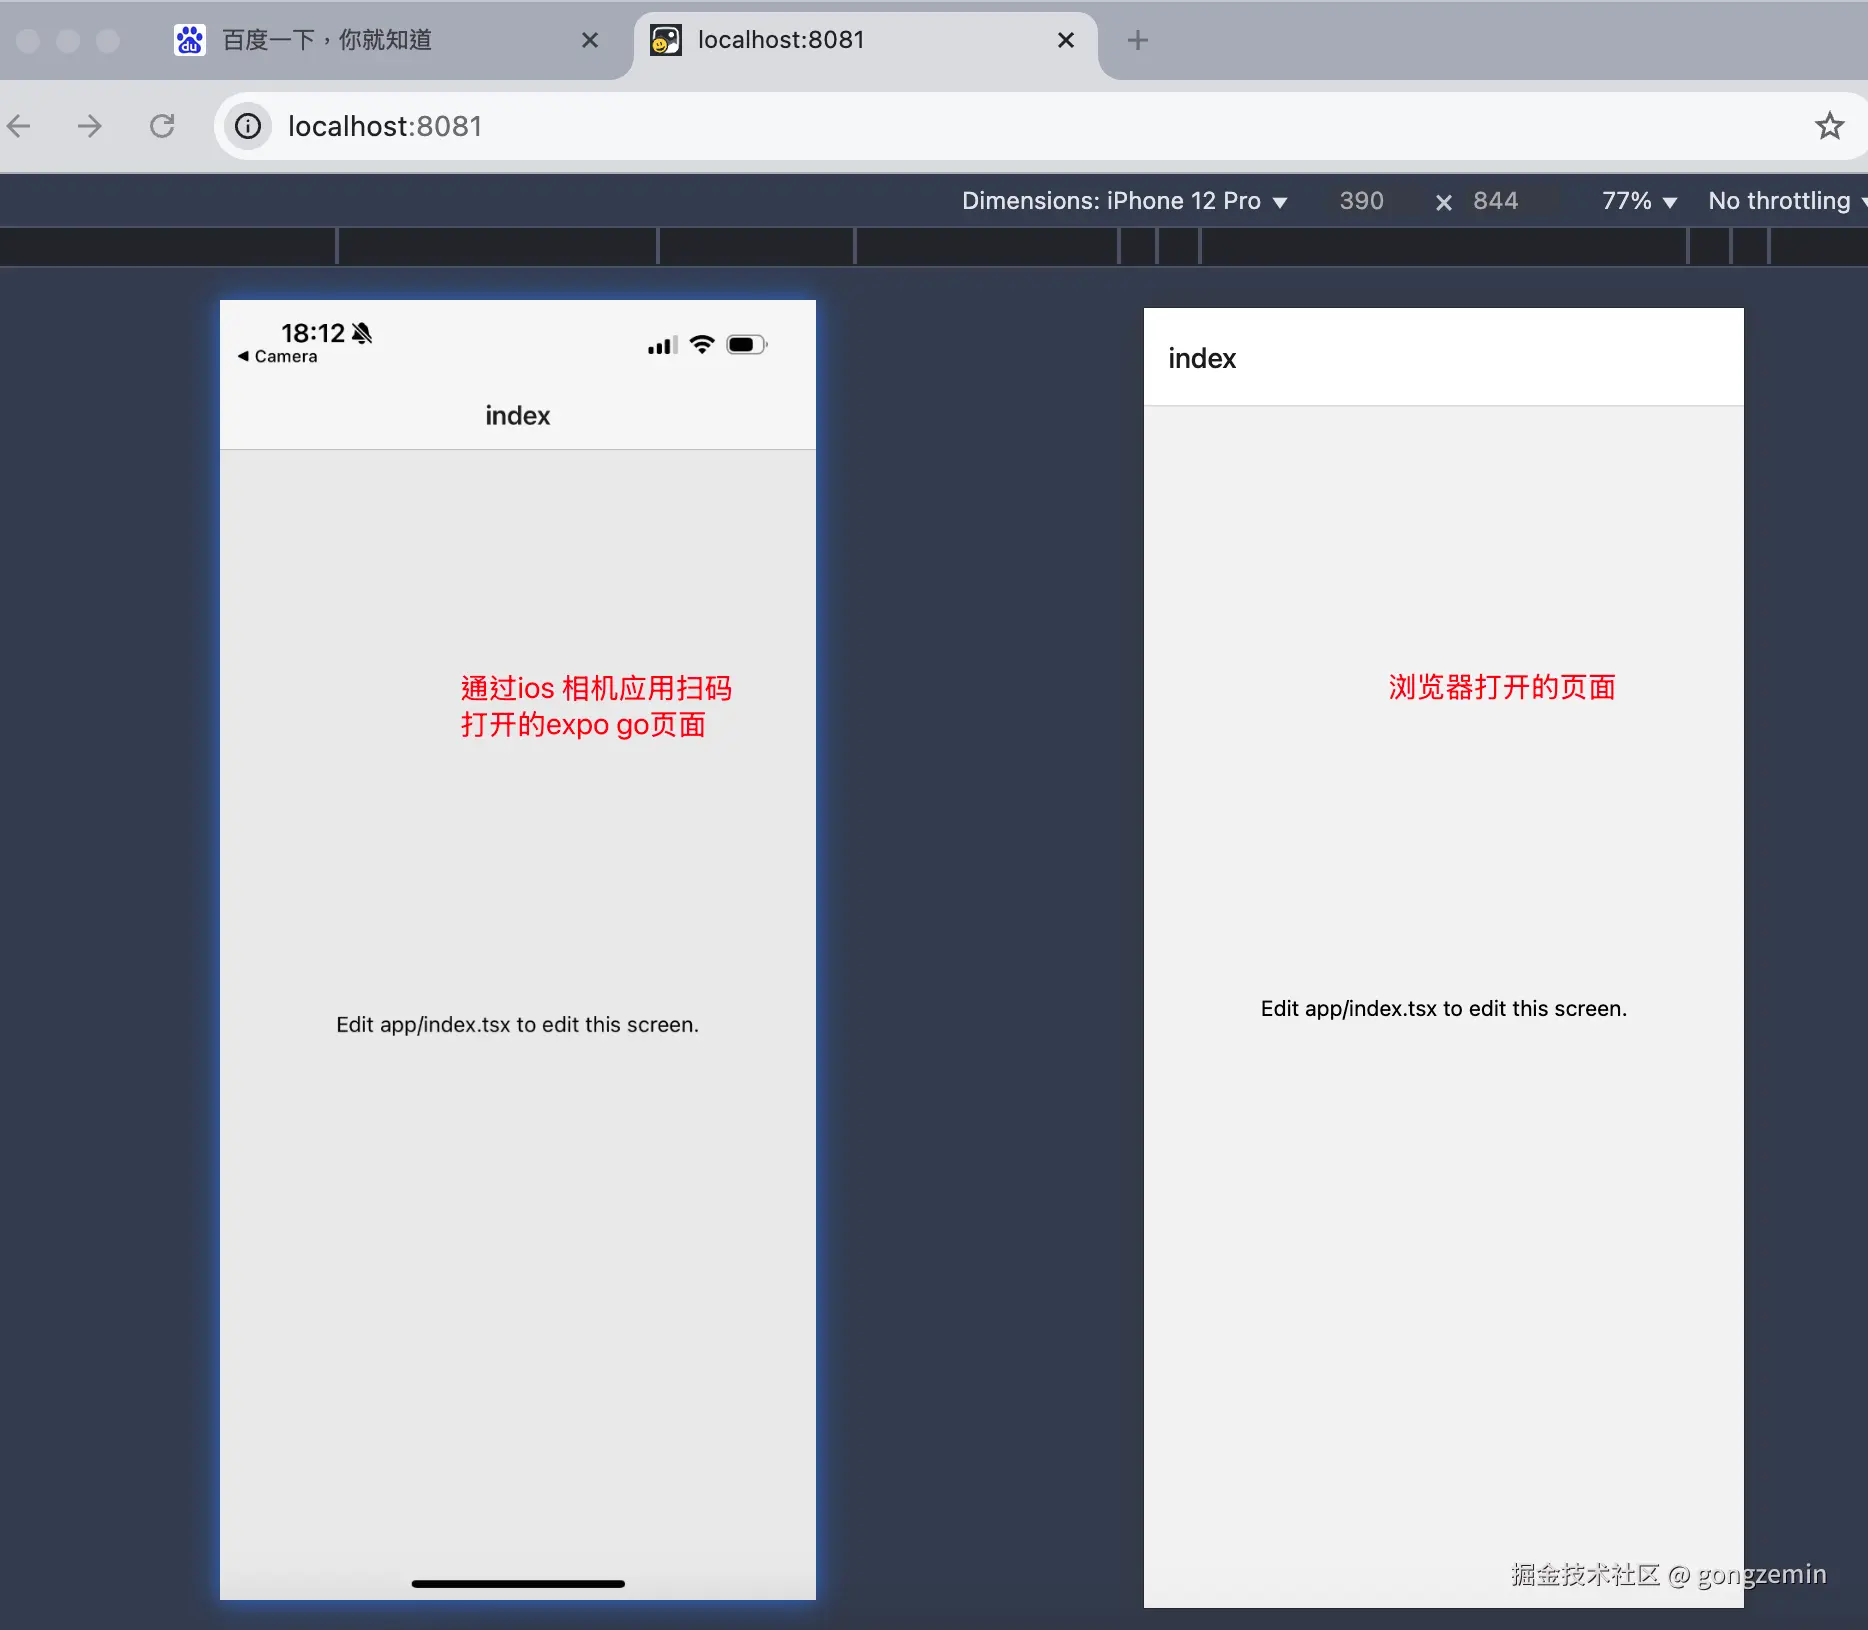This screenshot has height=1630, width=1868.
Task: Click the battery icon in phone status bar
Action: (746, 345)
